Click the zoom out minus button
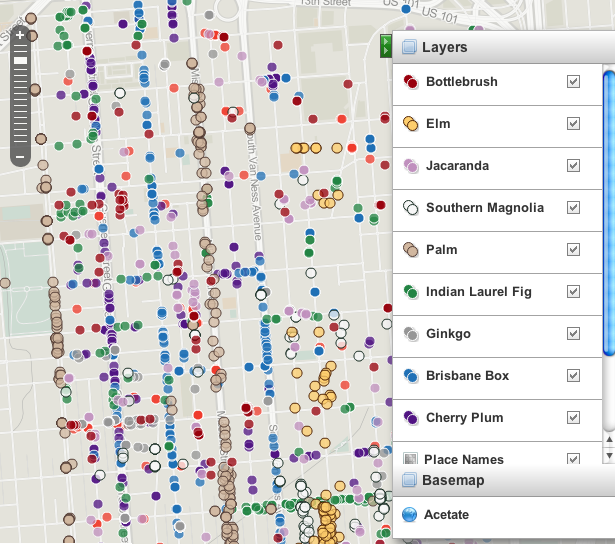Screen dimensions: 615x544 (19, 157)
